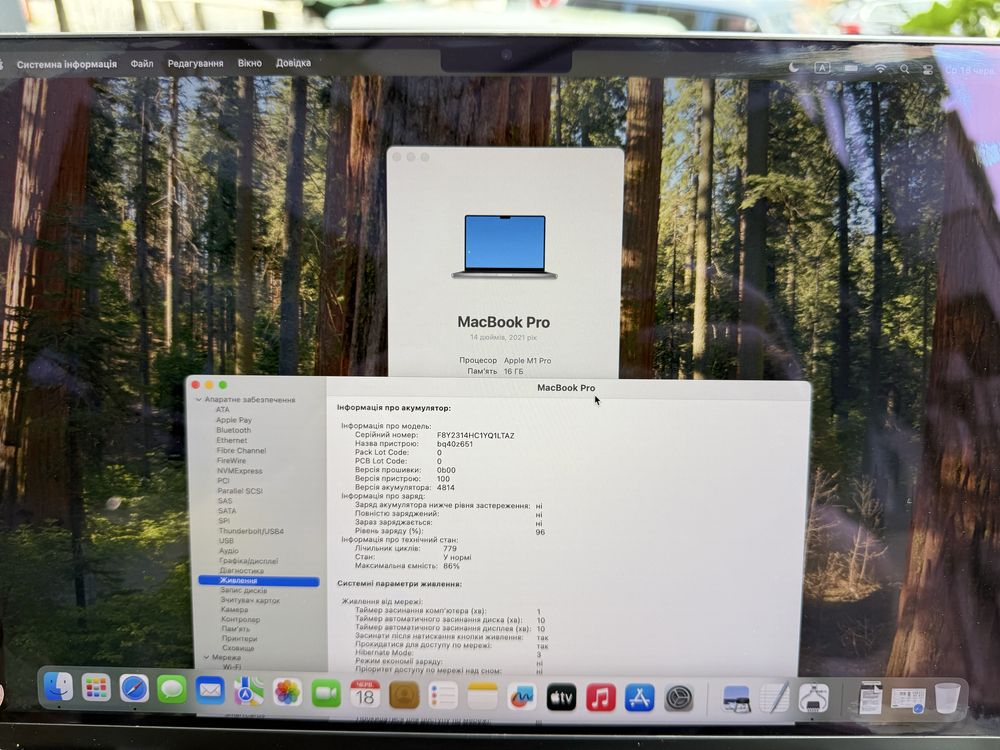Launch Safari from the Dock

coord(134,689)
